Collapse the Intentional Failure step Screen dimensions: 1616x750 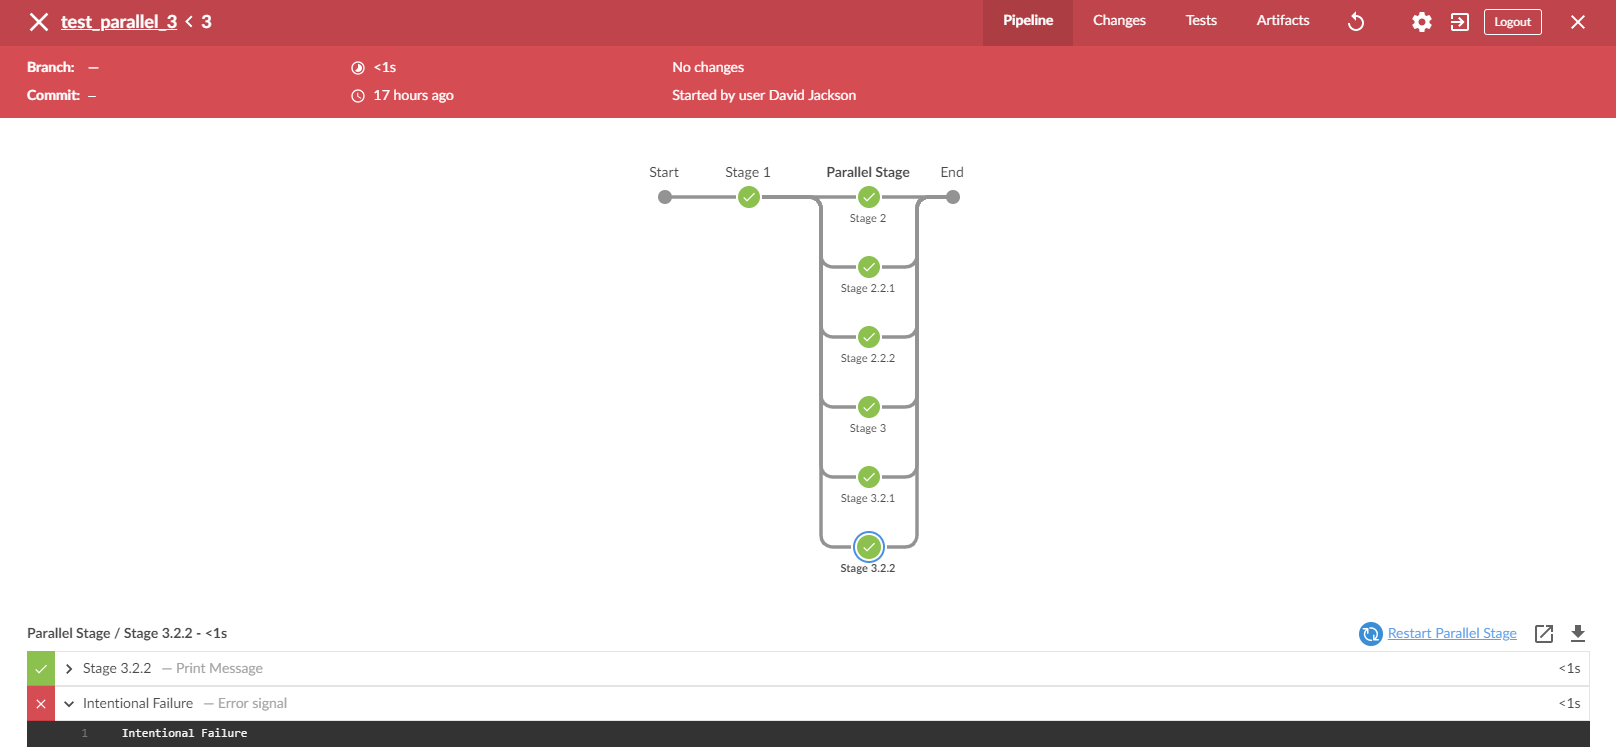point(69,704)
